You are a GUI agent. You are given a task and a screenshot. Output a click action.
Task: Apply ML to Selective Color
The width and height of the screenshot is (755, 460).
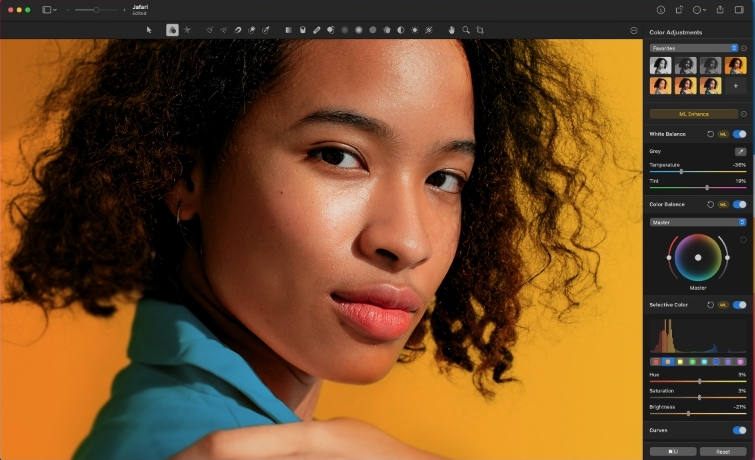[723, 305]
